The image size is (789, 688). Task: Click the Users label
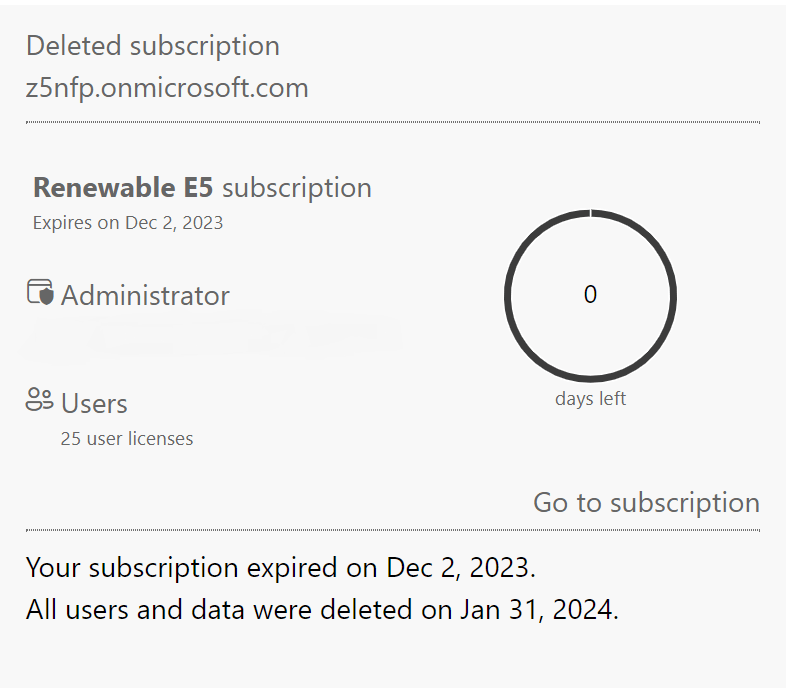click(x=94, y=404)
